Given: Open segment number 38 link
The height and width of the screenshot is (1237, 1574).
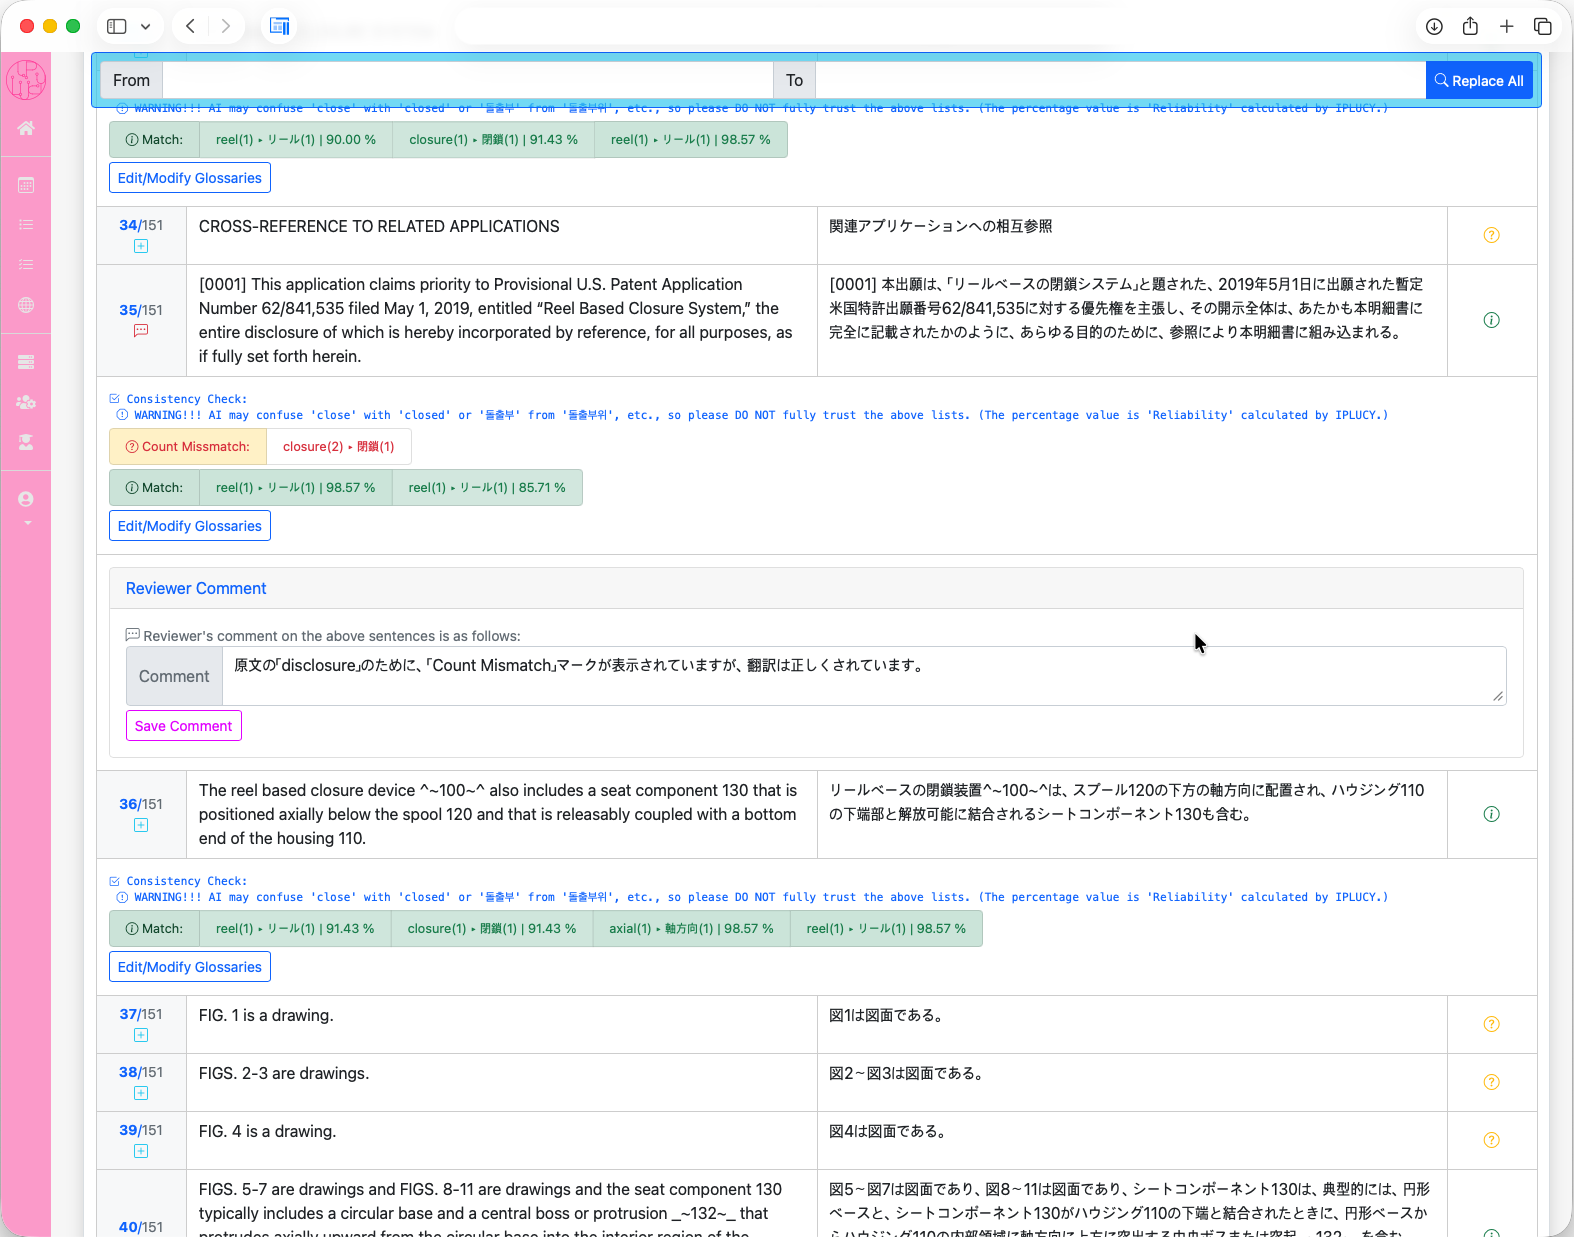Looking at the screenshot, I should pos(128,1072).
